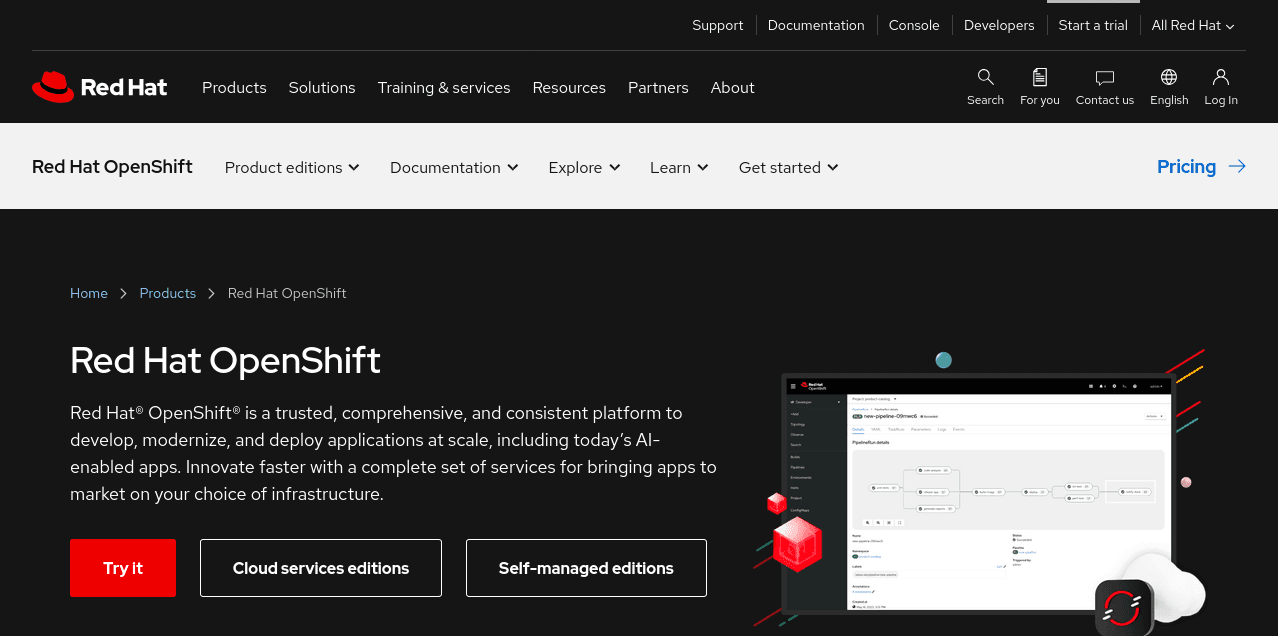Open the Resources menu
Screen dimensions: 1278x636
click(x=569, y=87)
